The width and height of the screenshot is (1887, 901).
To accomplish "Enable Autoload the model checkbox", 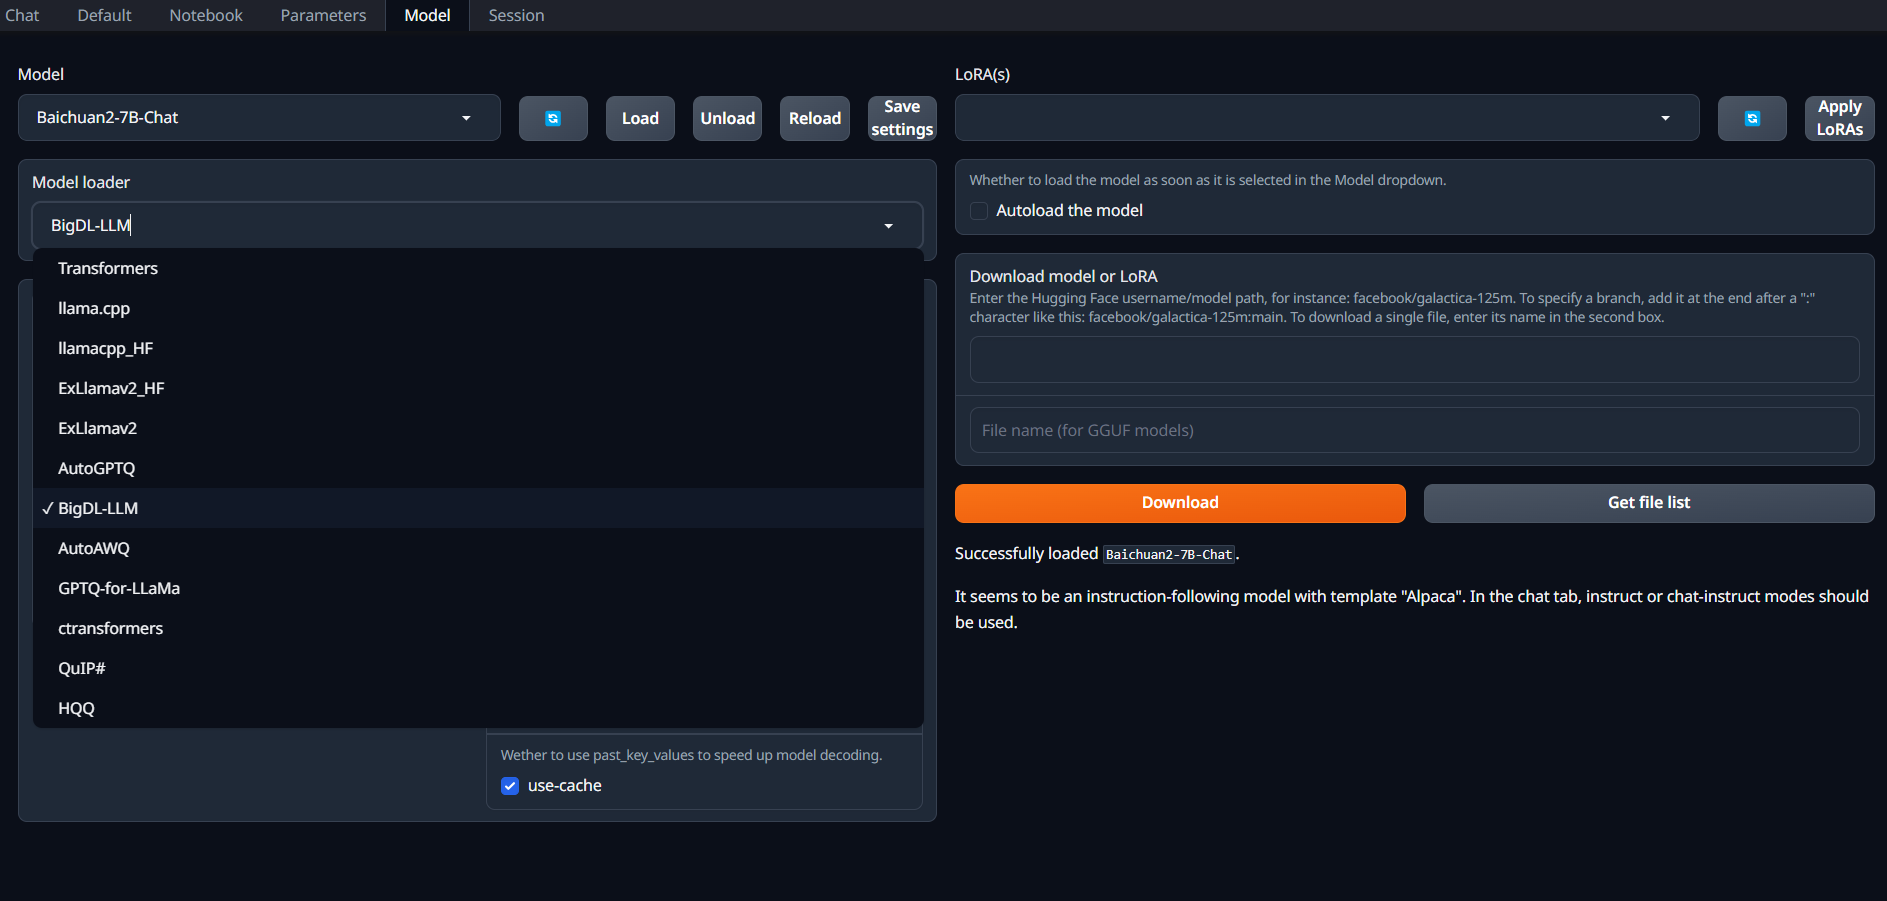I will point(979,210).
